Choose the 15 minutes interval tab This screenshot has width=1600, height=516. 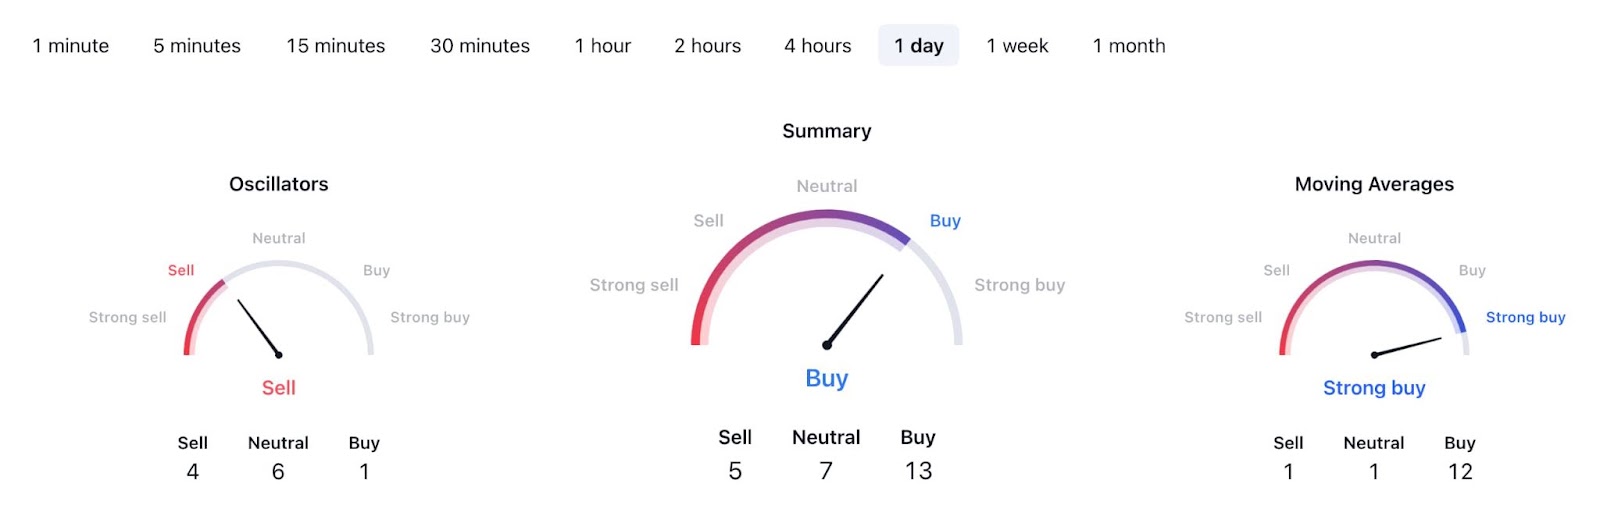coord(336,46)
